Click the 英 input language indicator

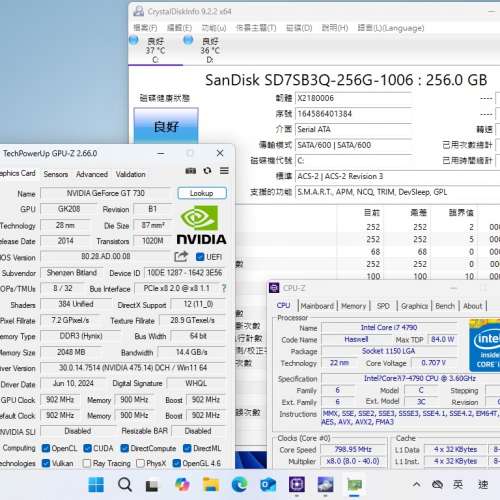tap(458, 484)
